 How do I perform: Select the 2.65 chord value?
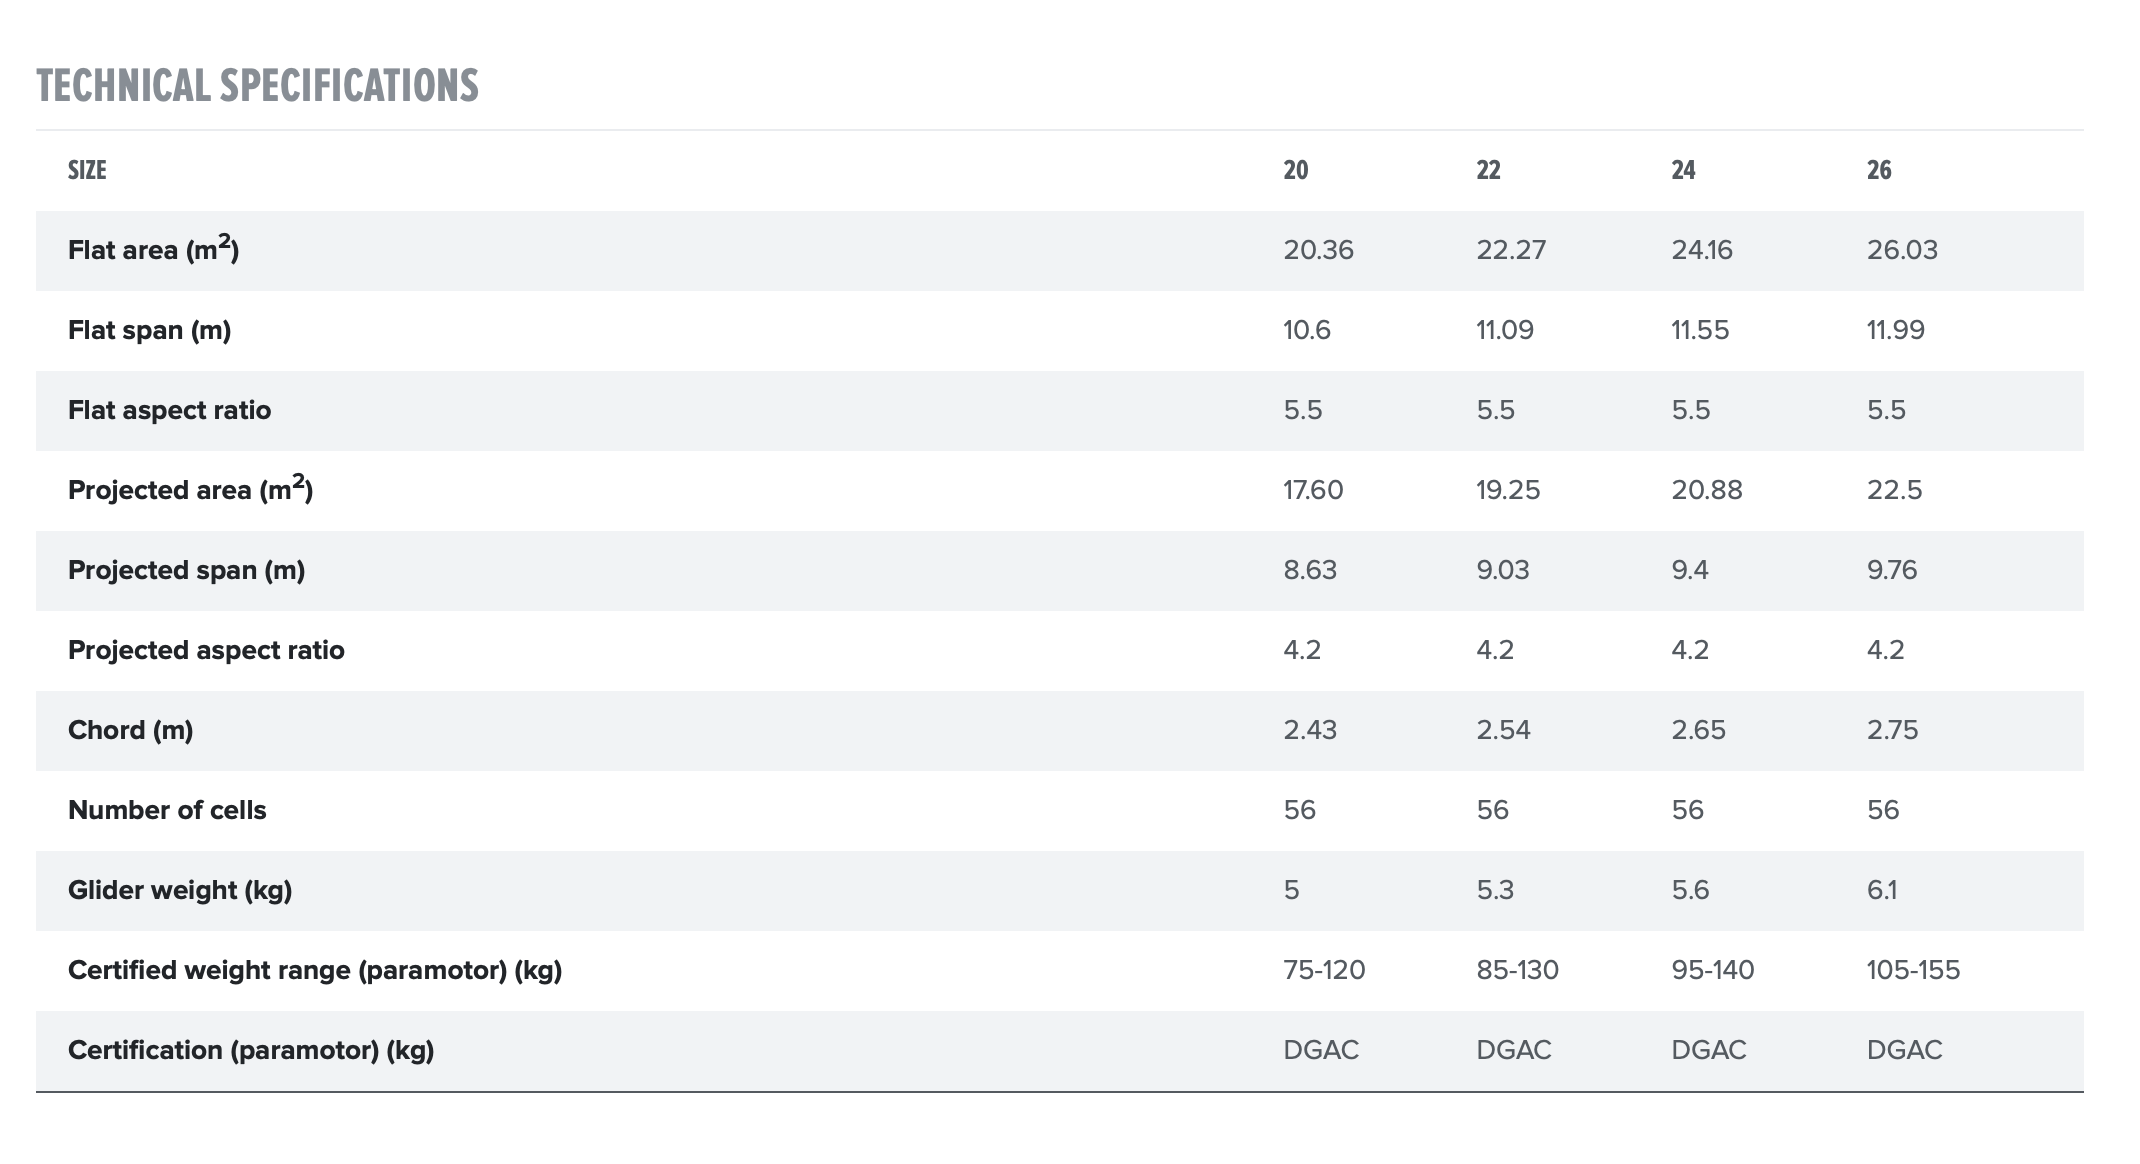(1698, 730)
